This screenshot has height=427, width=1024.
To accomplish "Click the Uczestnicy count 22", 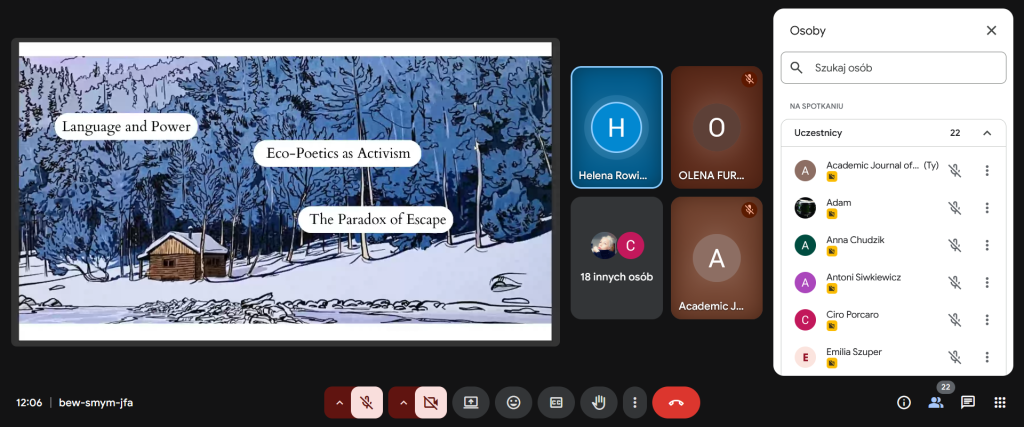I will 955,133.
